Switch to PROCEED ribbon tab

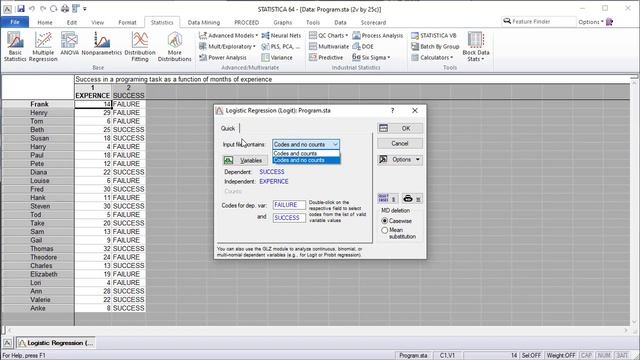coord(247,22)
